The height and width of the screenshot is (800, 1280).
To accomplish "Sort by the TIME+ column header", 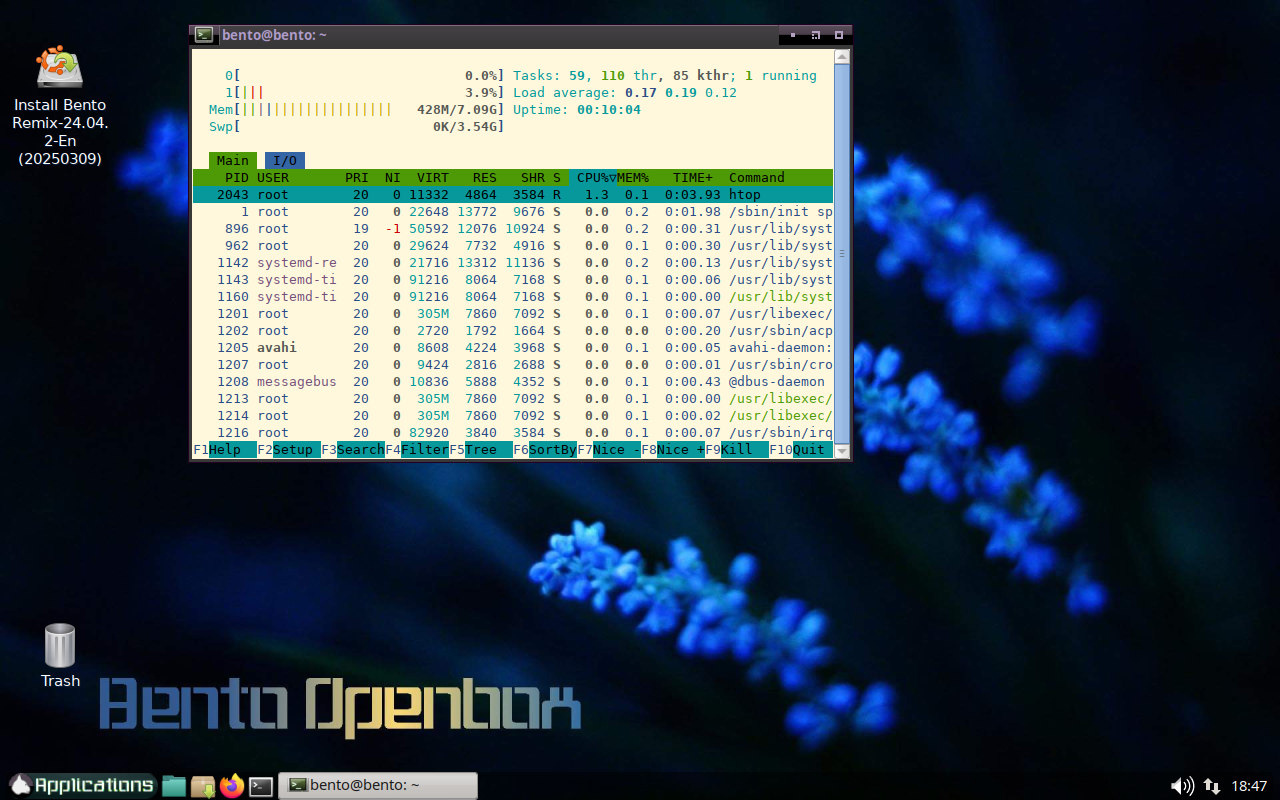I will pyautogui.click(x=693, y=177).
